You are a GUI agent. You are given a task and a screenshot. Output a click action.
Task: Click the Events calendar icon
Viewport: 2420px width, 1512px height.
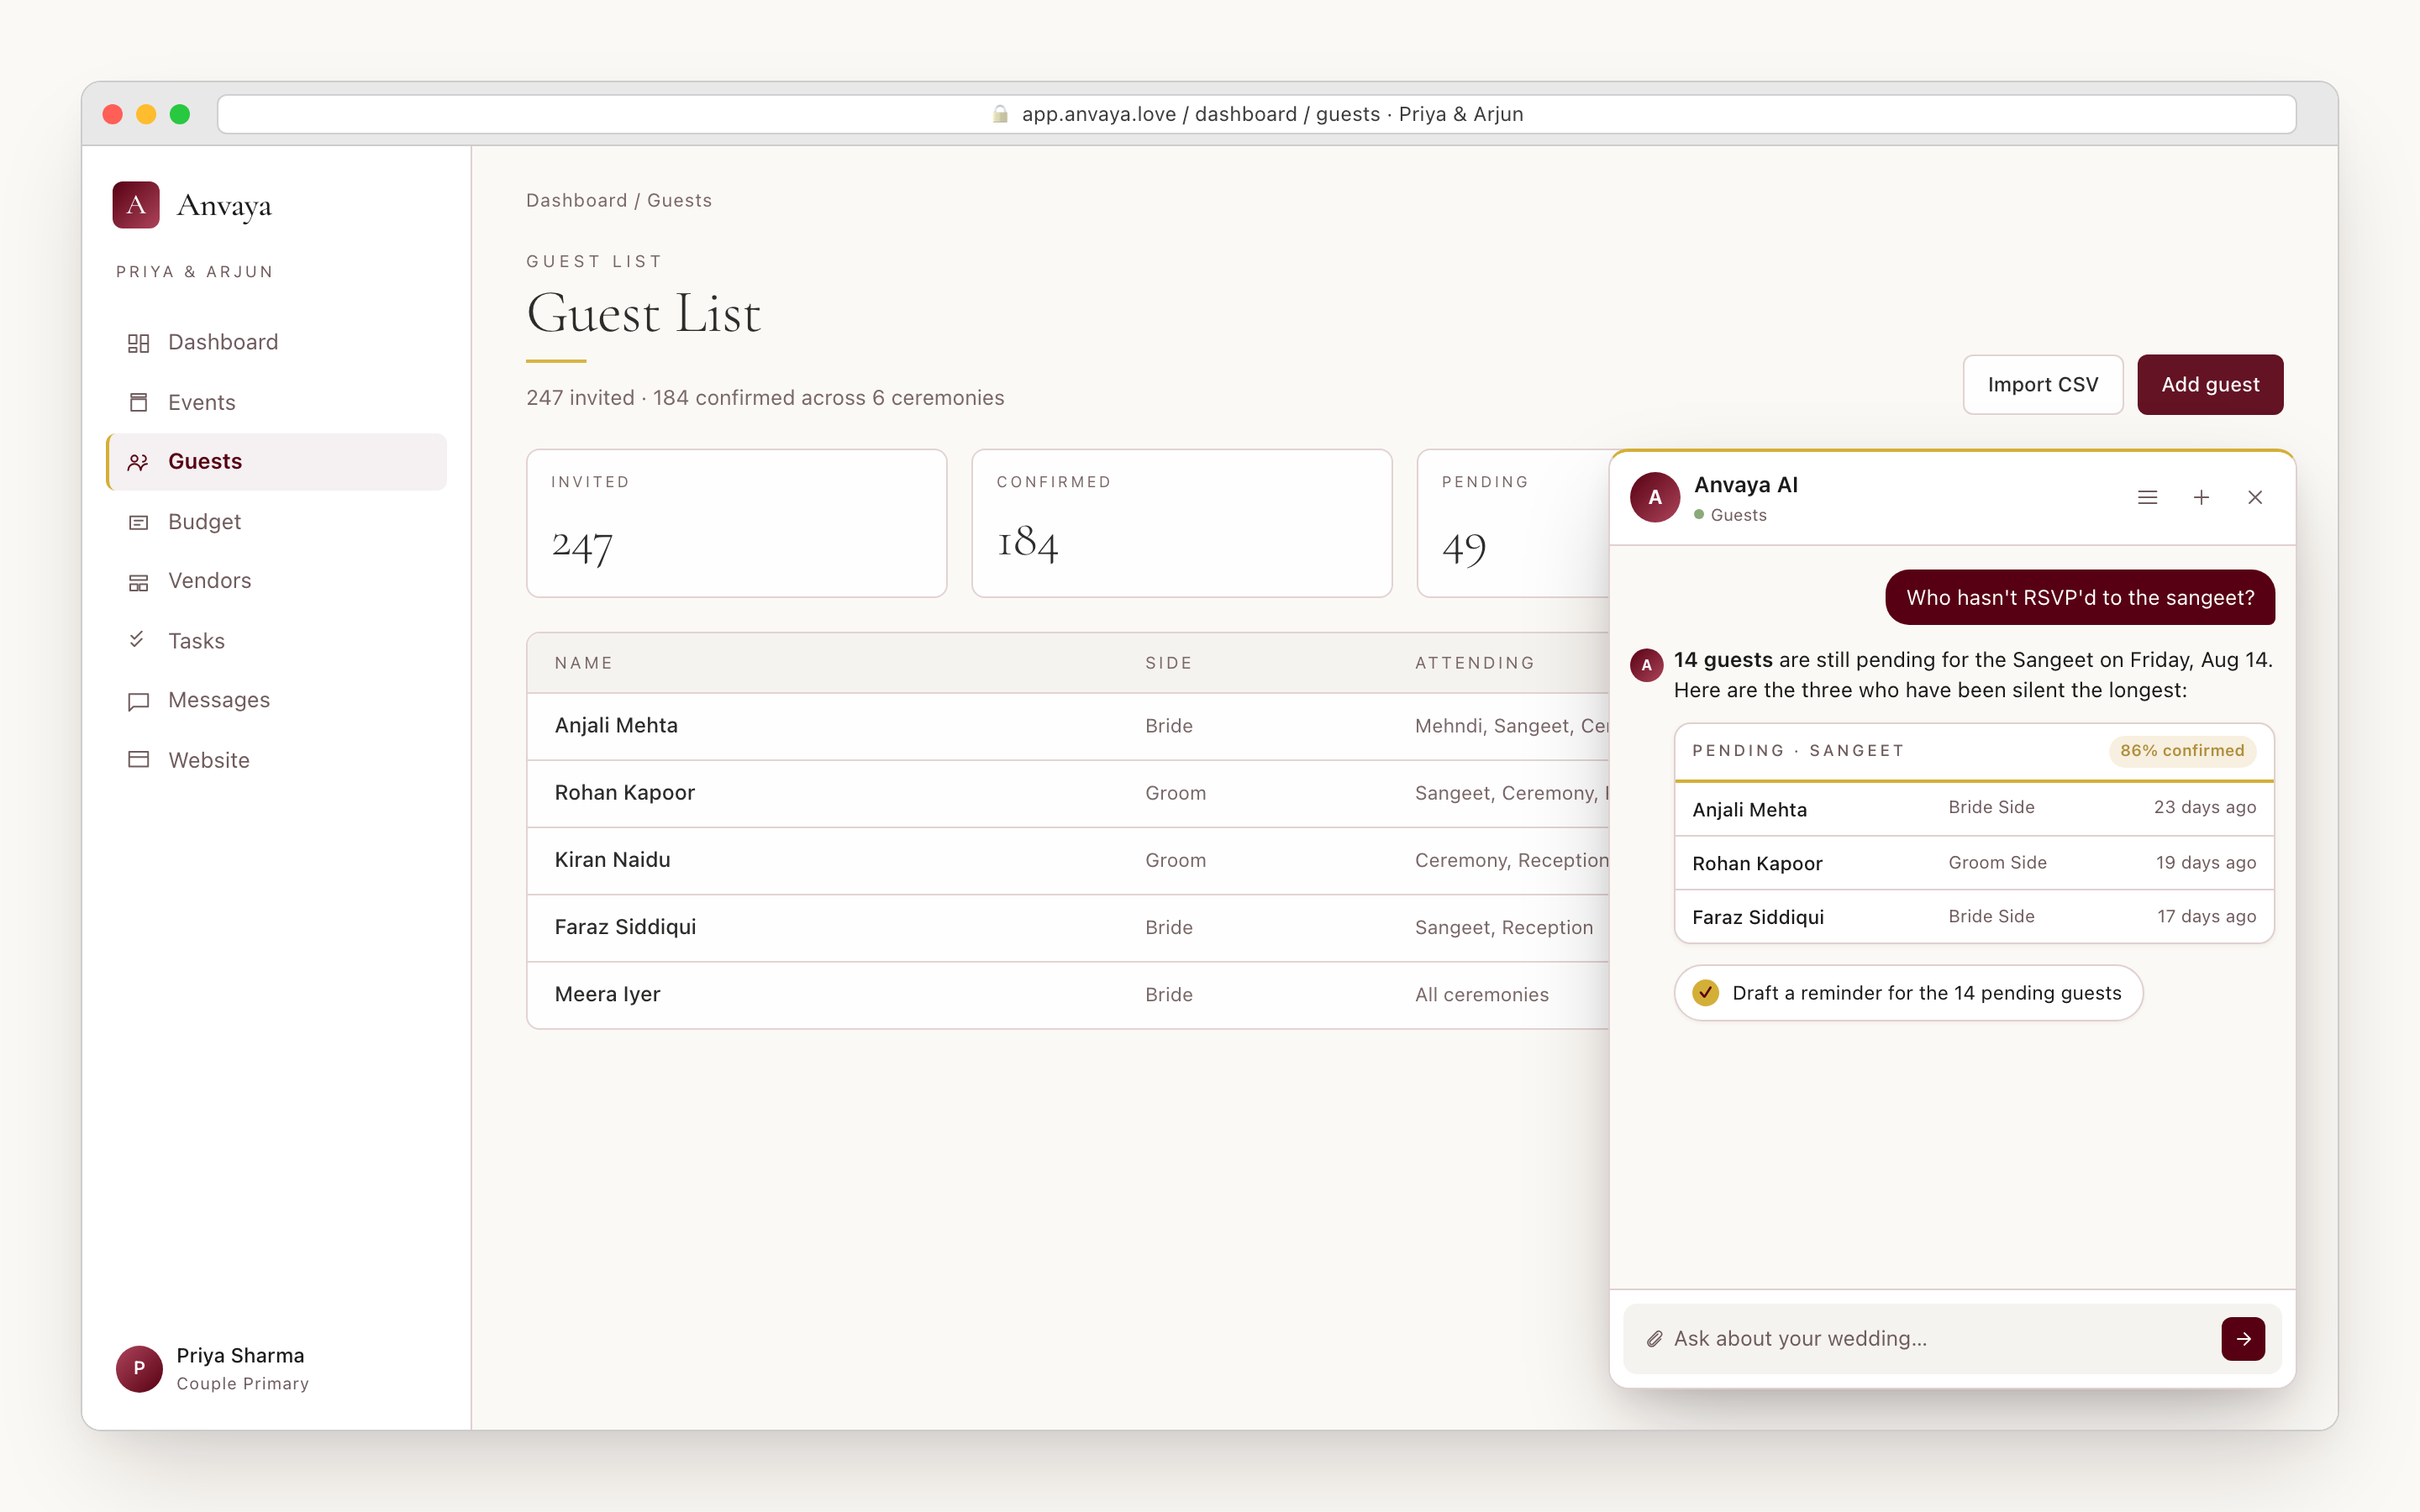138,402
